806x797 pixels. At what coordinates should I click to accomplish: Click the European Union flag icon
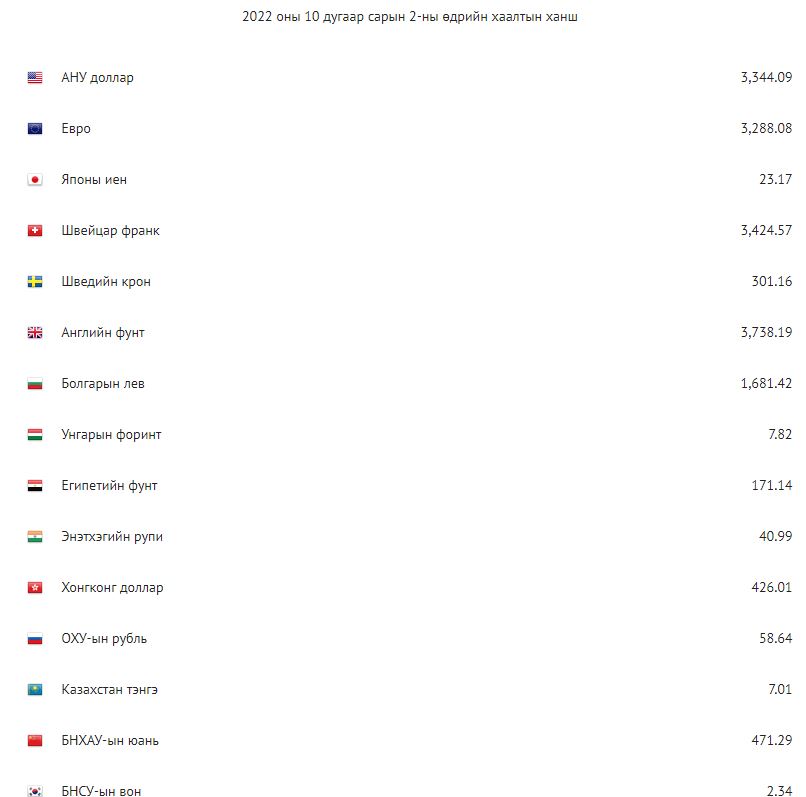pos(35,129)
